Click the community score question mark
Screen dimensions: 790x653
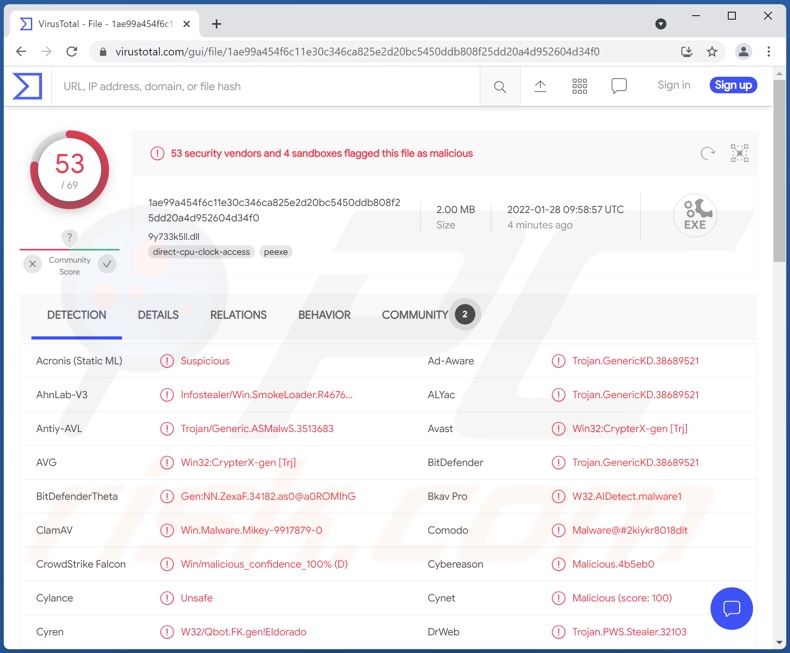click(70, 237)
